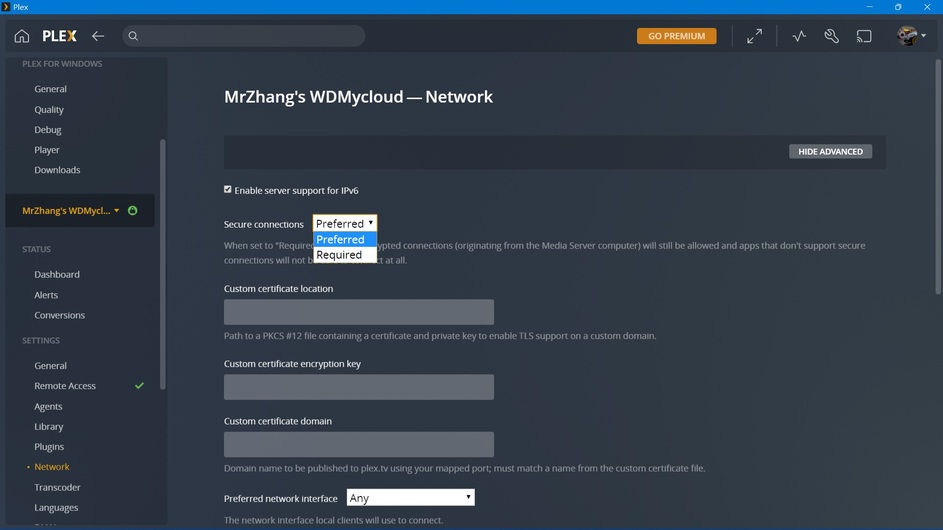
Task: Choose Preferred in the secure connections list
Action: pyautogui.click(x=345, y=239)
